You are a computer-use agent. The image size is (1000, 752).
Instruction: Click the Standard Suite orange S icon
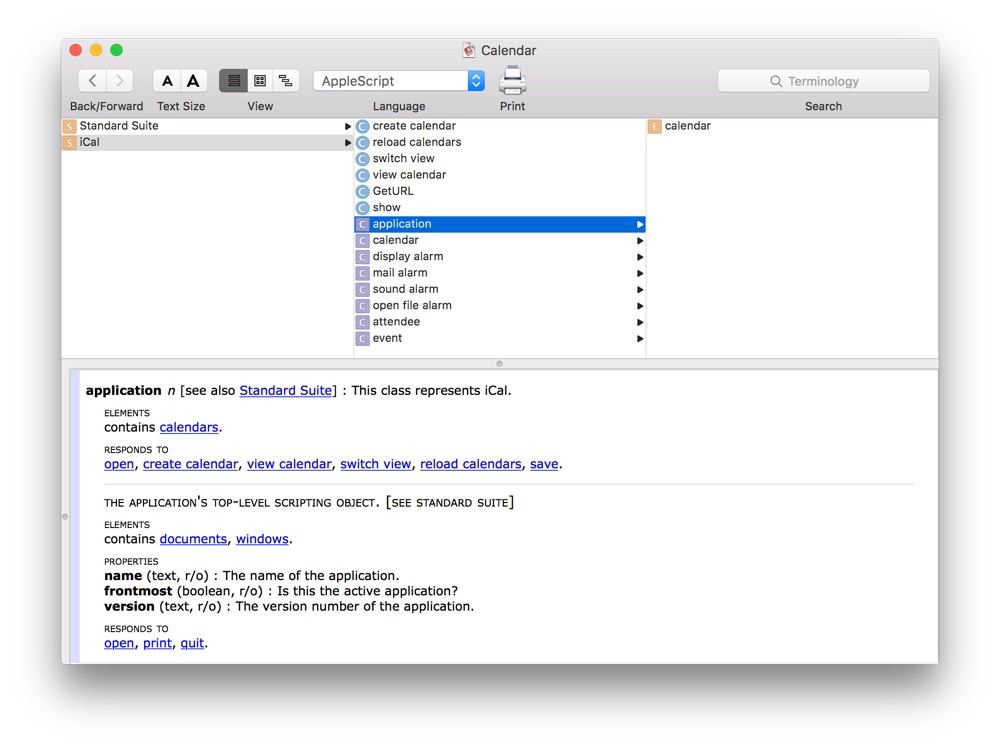point(70,126)
